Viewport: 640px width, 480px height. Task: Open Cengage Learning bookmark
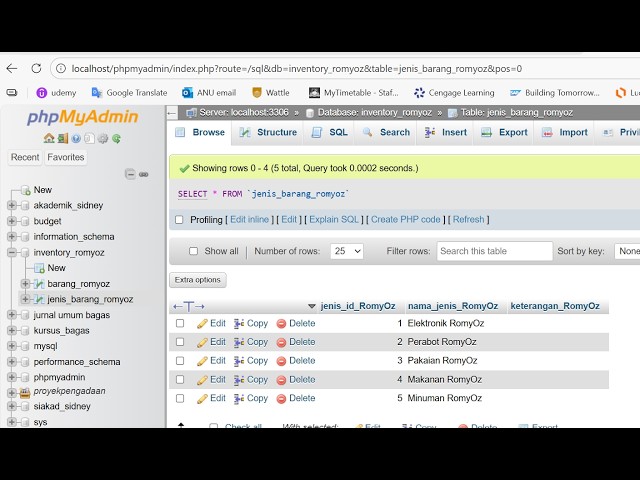454,93
